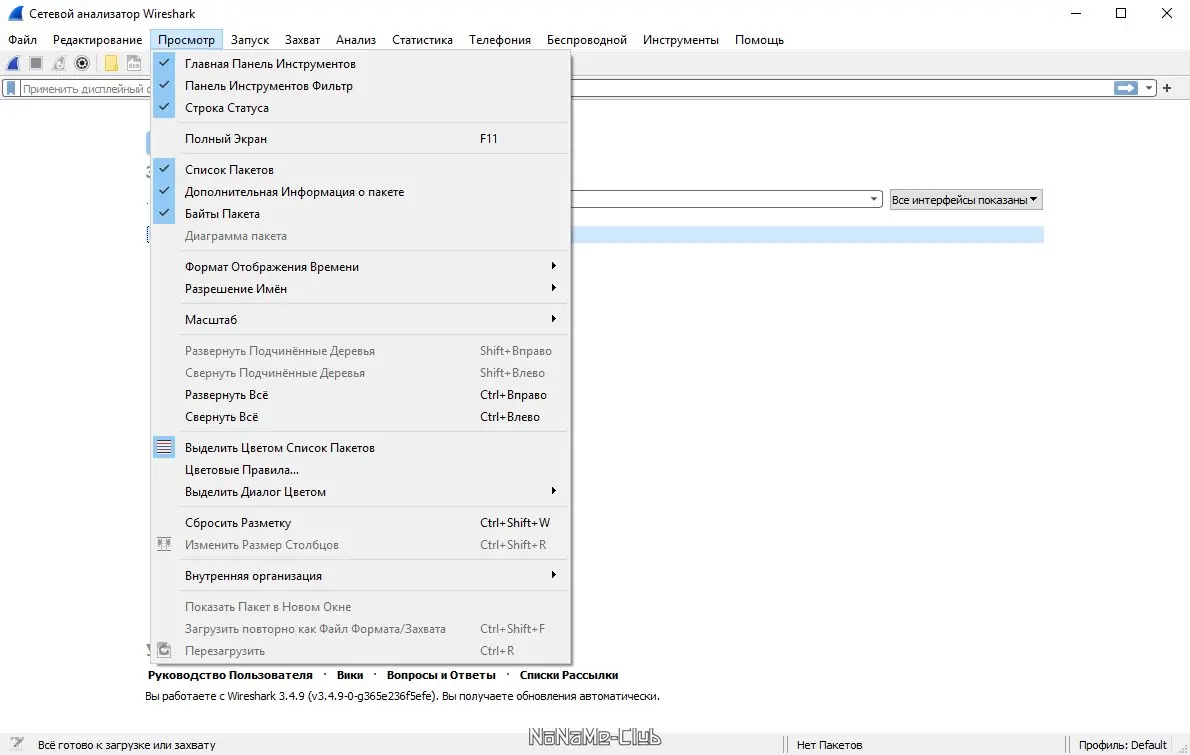Choose Свернуть Всё from the menu
Image resolution: width=1190 pixels, height=755 pixels.
point(360,417)
